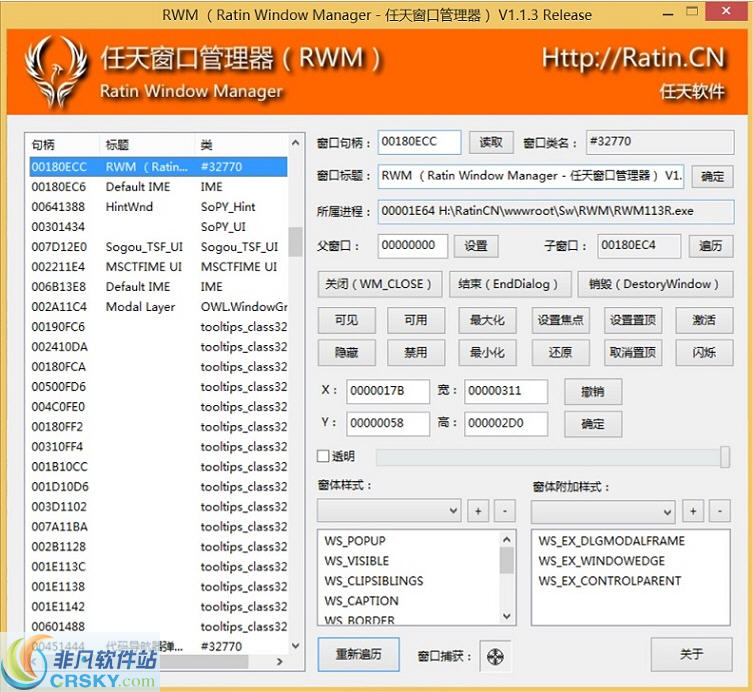753x692 pixels.
Task: Select row 002211E4 MSCTFIME UI
Action: click(158, 267)
